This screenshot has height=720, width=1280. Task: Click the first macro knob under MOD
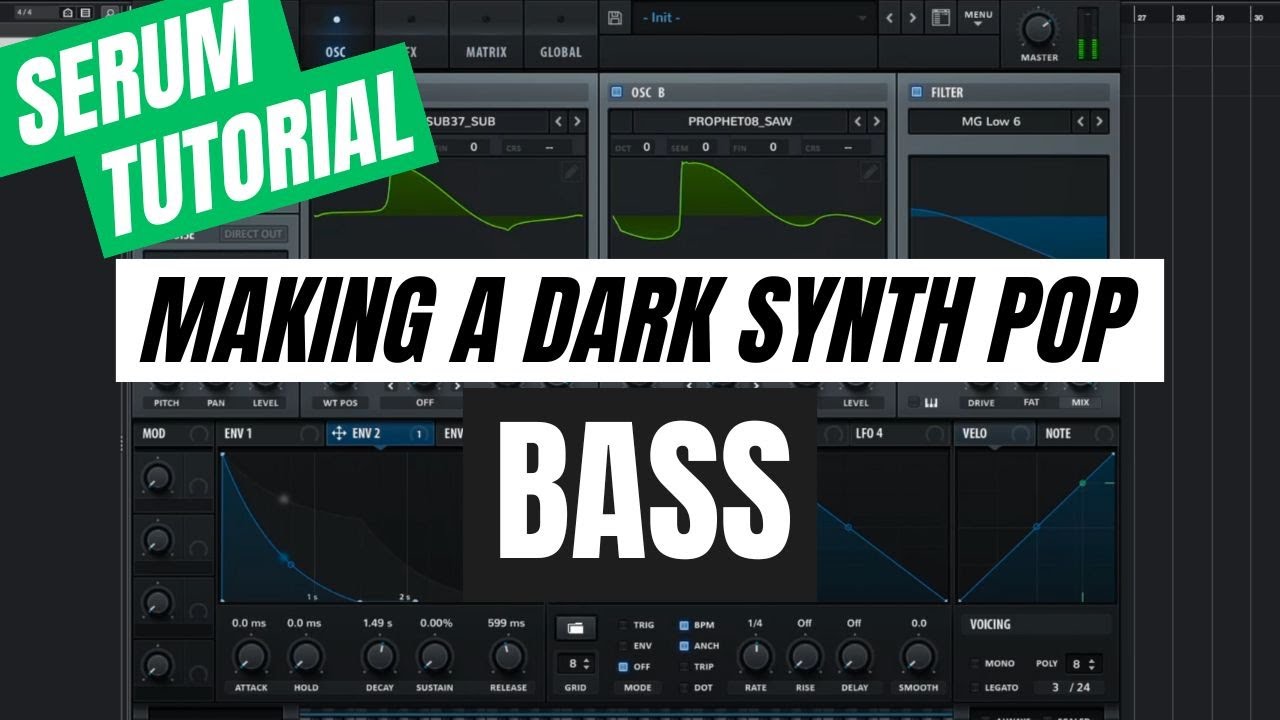(157, 478)
